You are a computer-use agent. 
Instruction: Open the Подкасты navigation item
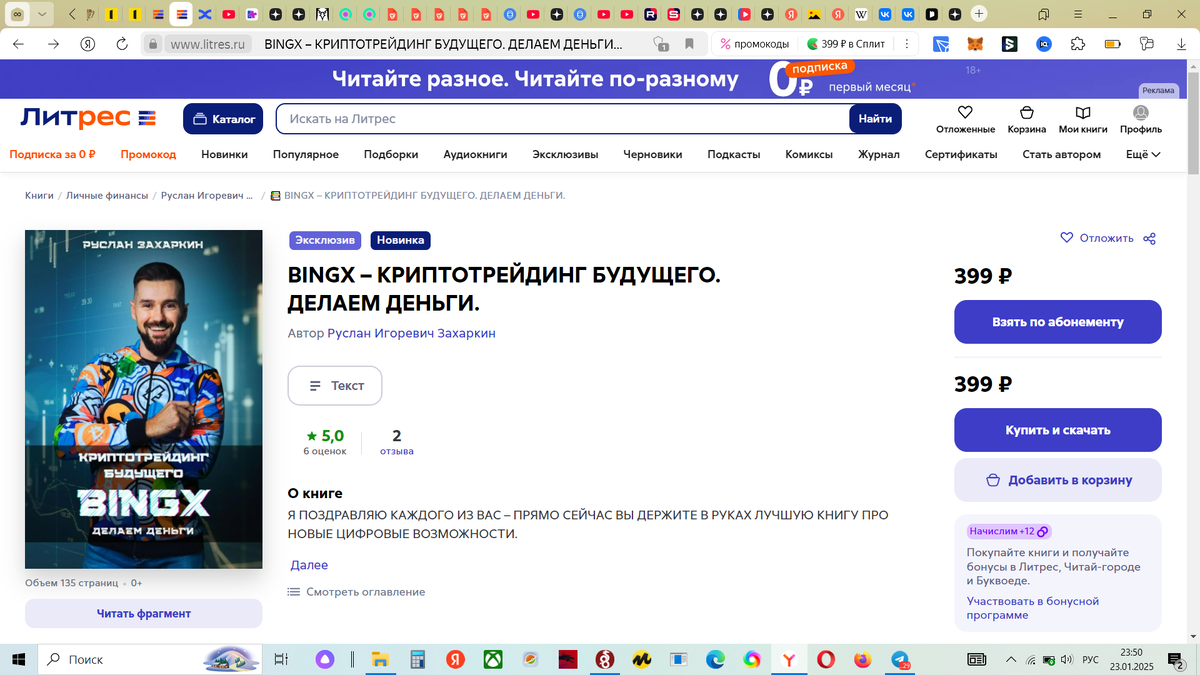733,155
